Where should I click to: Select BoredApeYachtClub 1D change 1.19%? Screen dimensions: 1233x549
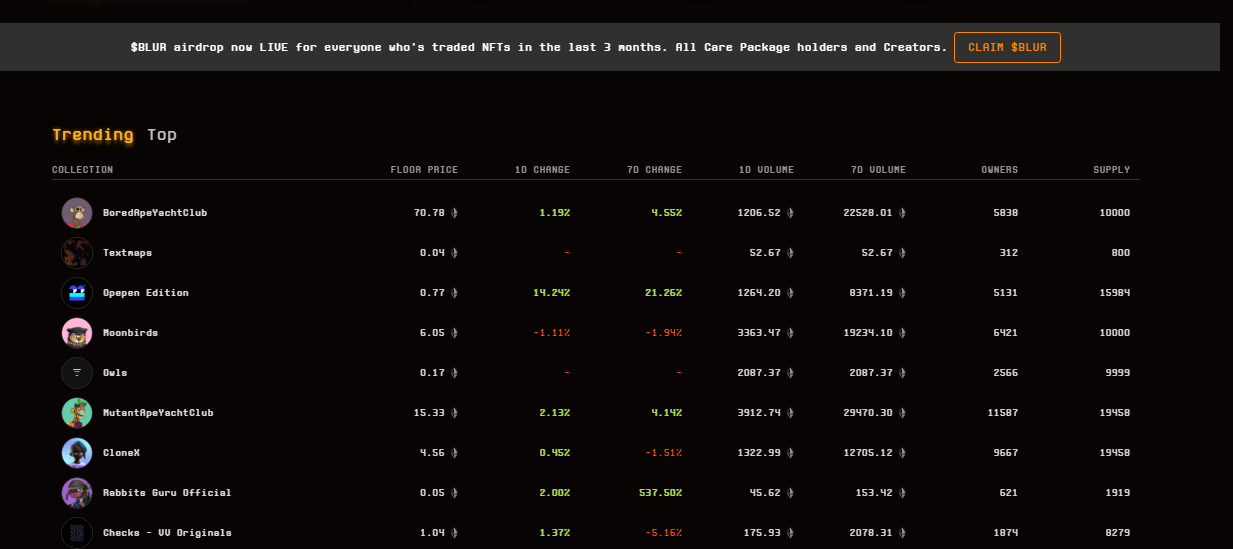point(554,213)
